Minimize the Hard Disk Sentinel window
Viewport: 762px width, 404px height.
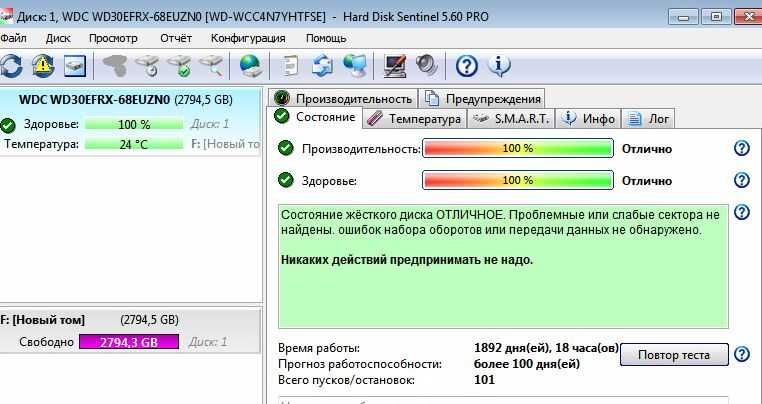pos(684,17)
